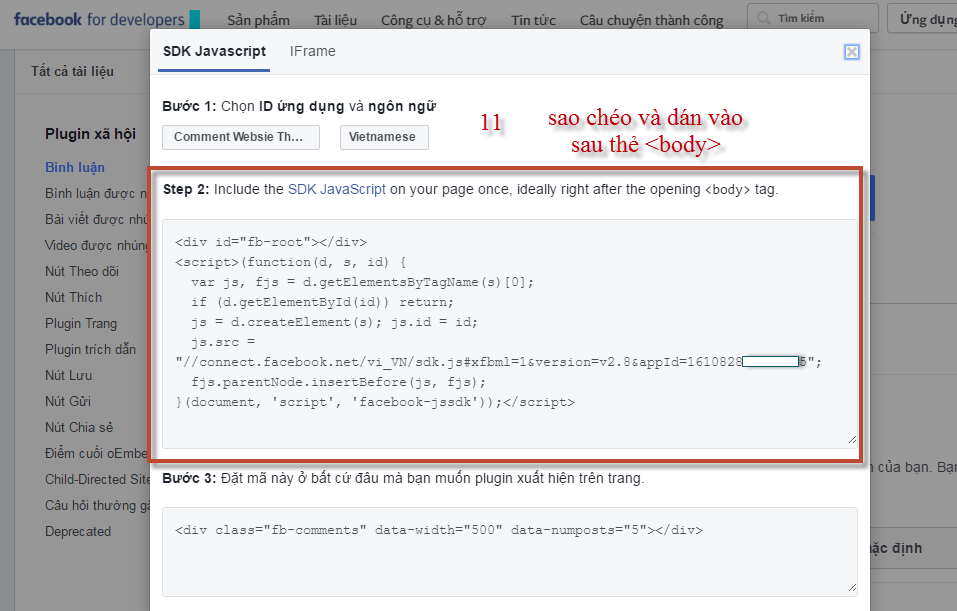Click inside the fb-comments code box
The height and width of the screenshot is (611, 957).
(x=510, y=552)
